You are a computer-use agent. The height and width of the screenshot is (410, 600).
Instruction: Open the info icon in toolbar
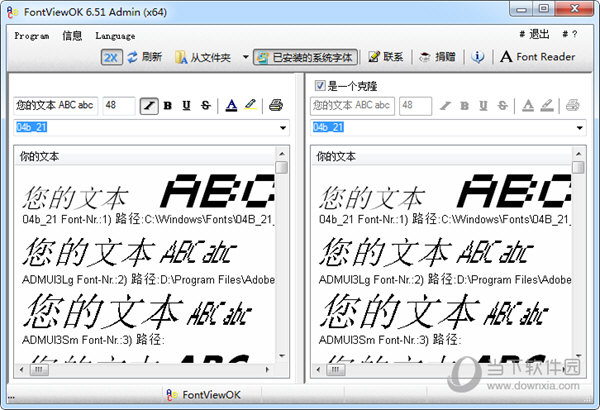click(477, 57)
